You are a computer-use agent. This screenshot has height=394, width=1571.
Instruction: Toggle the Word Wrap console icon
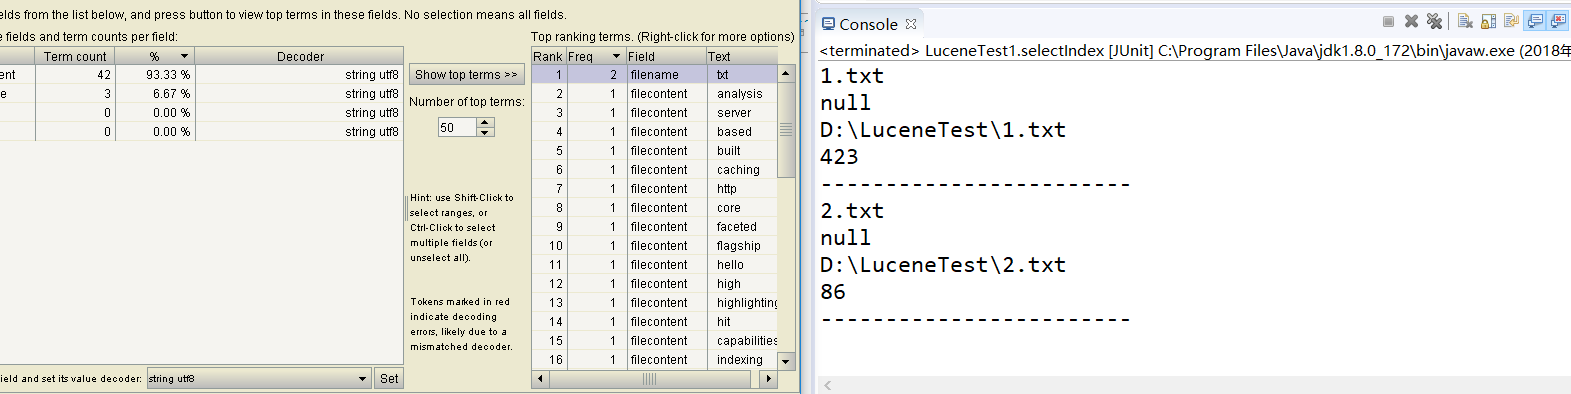1511,21
